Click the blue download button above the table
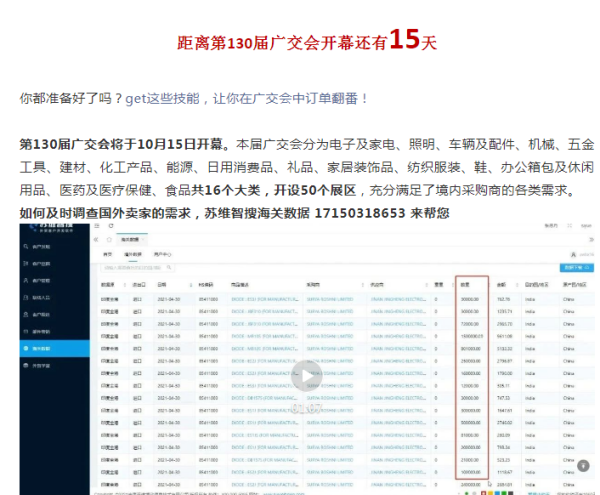600x495 pixels. 577,267
